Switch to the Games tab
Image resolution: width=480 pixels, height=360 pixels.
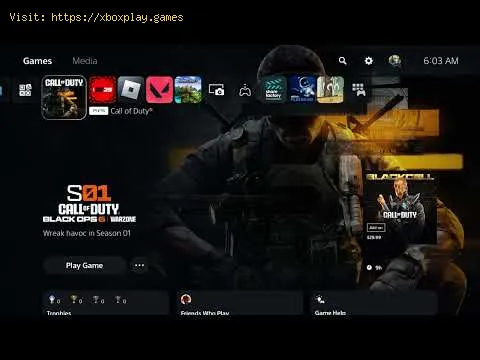point(37,61)
